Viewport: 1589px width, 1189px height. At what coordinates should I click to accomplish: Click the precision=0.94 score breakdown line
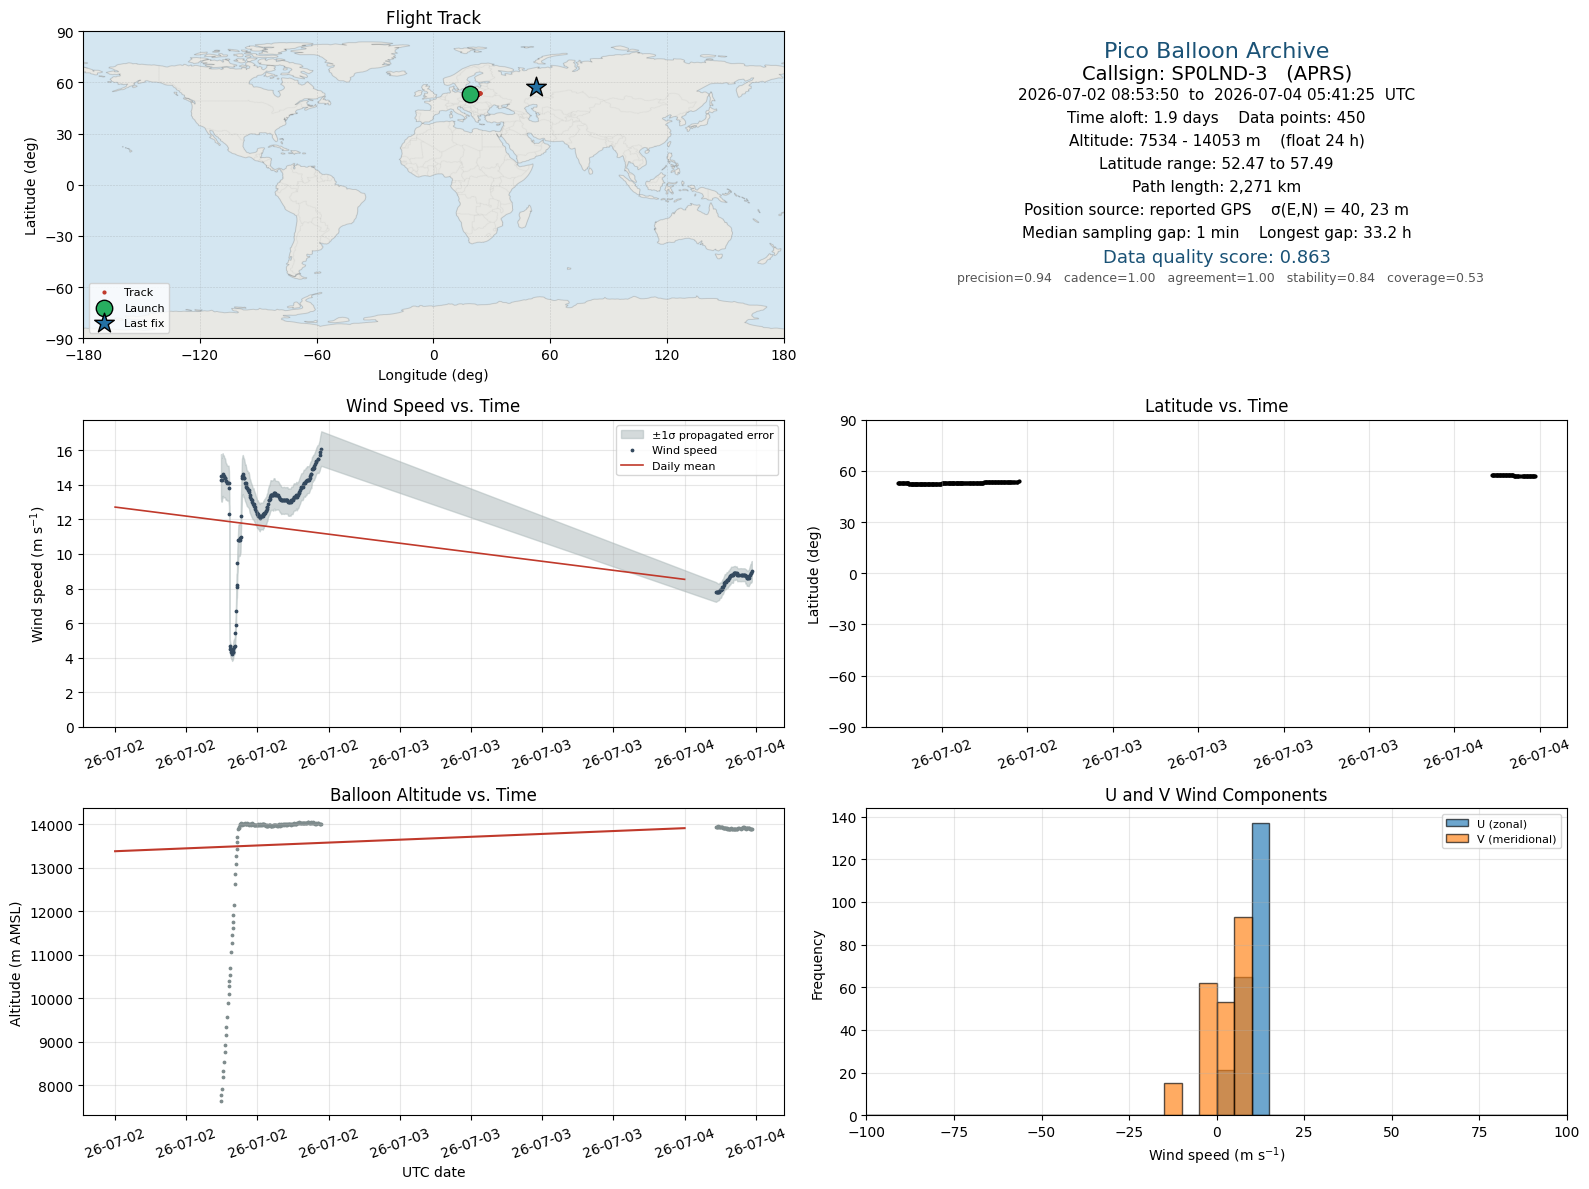pyautogui.click(x=1220, y=278)
